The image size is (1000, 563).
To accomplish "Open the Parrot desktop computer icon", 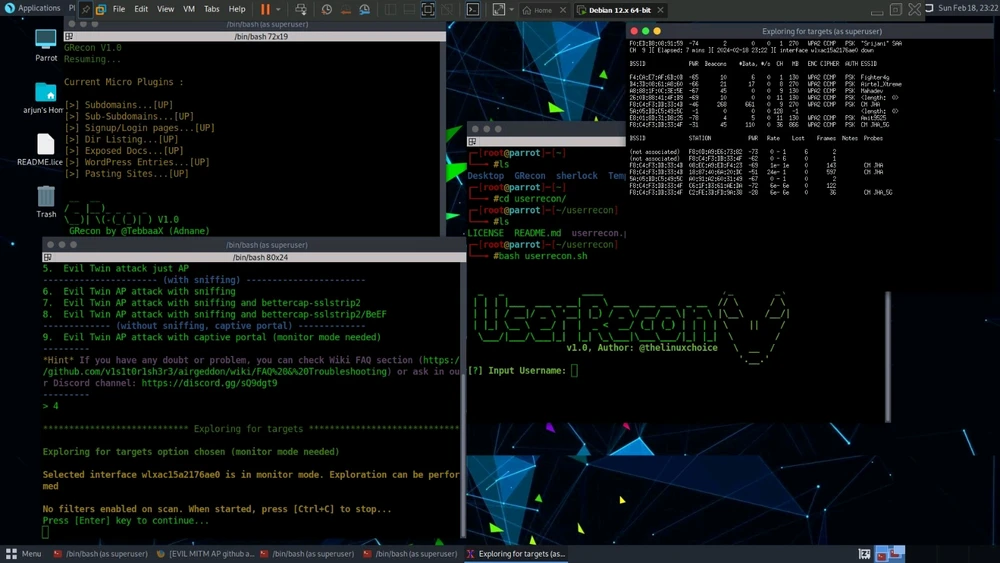I will tap(46, 45).
